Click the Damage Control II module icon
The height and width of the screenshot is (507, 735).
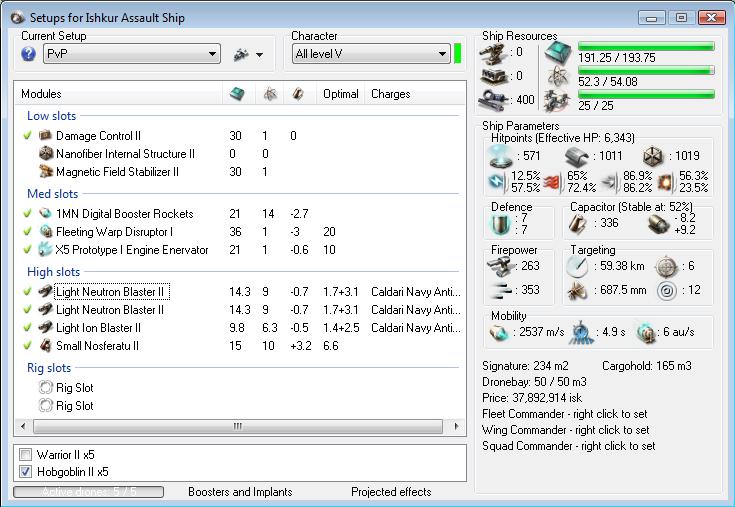coord(45,136)
